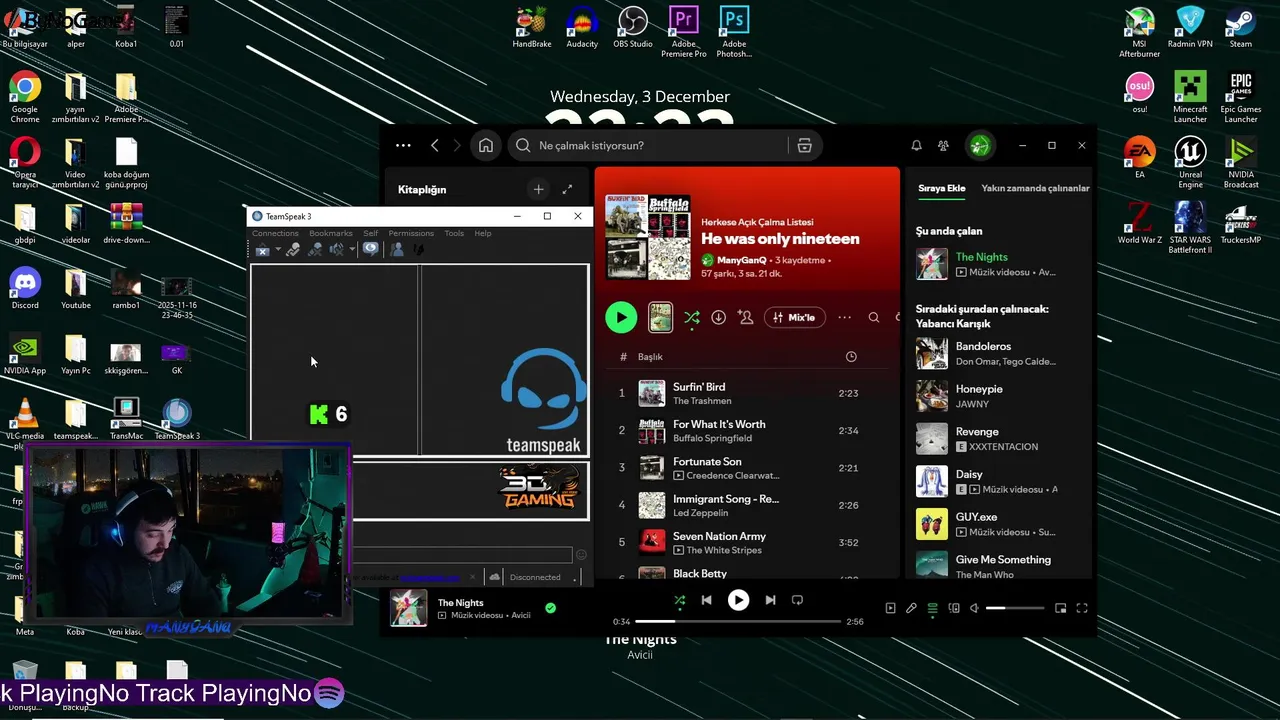The image size is (1280, 720).
Task: Click Led Zeppelin artist link
Action: [x=701, y=513]
